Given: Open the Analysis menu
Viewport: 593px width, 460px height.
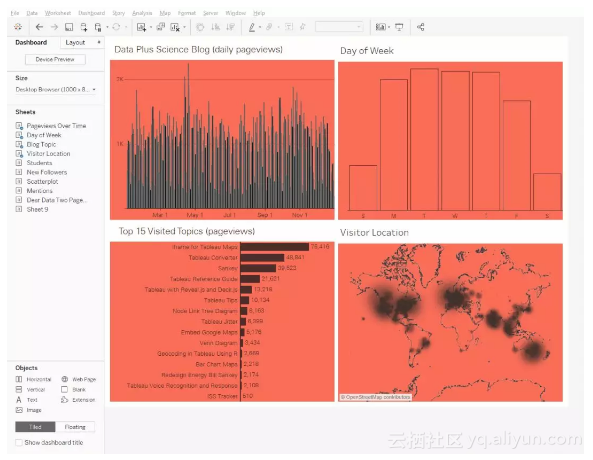Looking at the screenshot, I should click(x=142, y=13).
